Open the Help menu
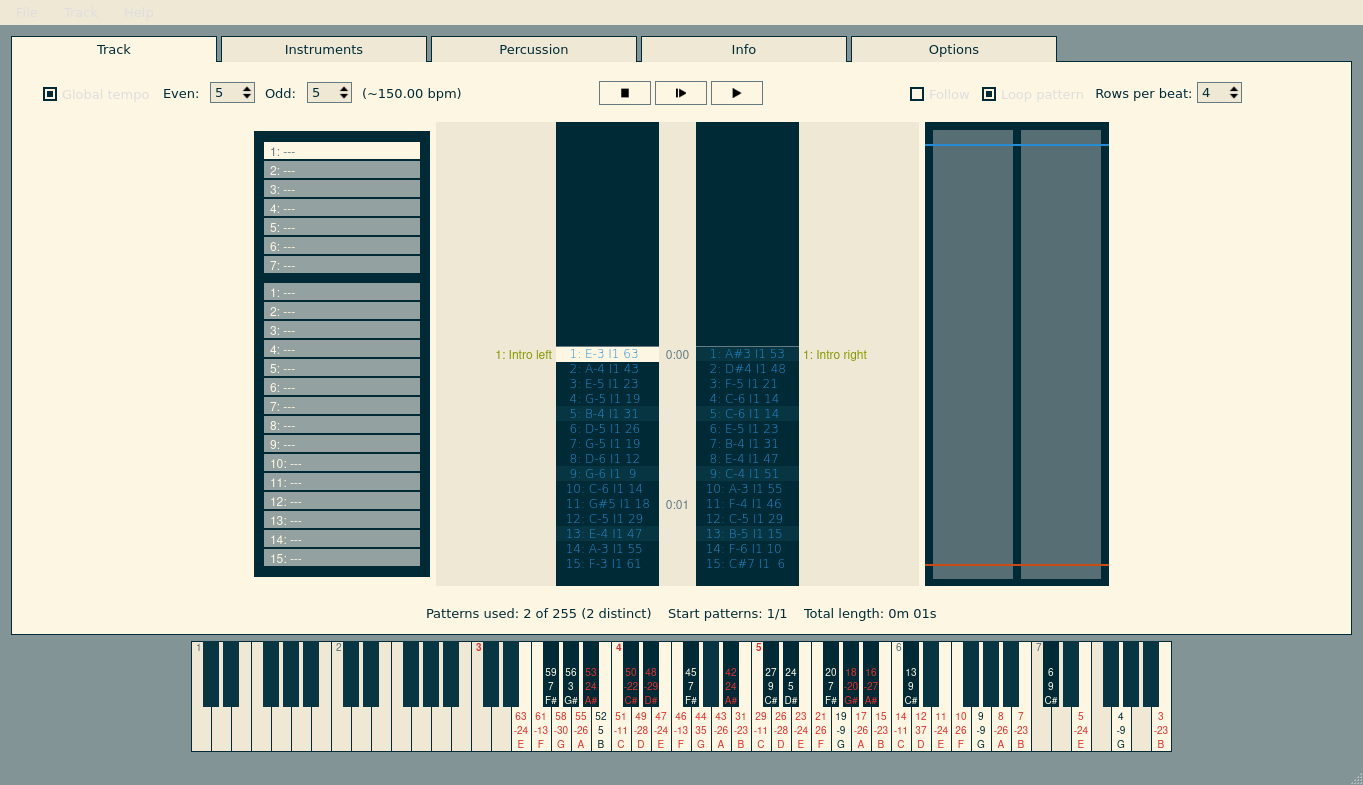The image size is (1363, 785). (x=139, y=12)
